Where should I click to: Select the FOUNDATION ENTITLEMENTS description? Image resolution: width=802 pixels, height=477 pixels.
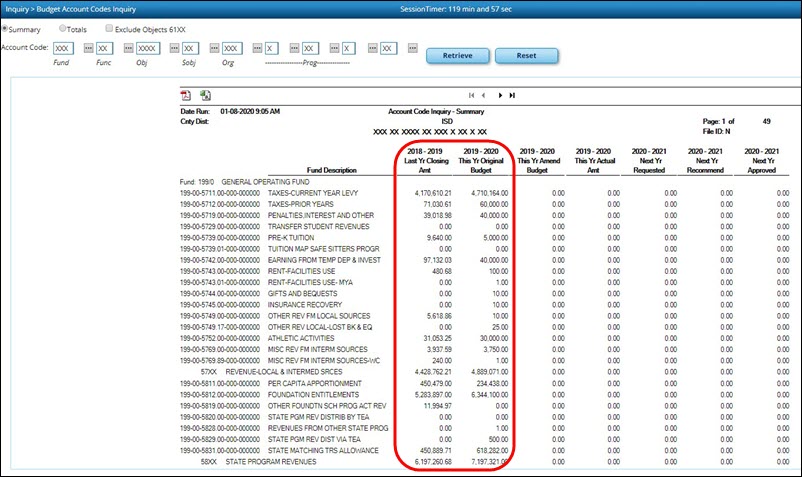[314, 395]
